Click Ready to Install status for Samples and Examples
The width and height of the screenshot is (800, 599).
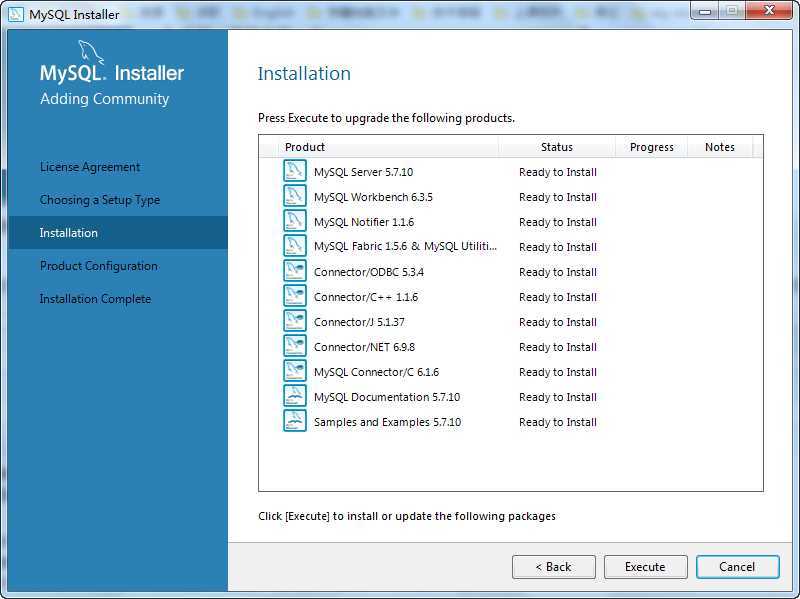558,422
